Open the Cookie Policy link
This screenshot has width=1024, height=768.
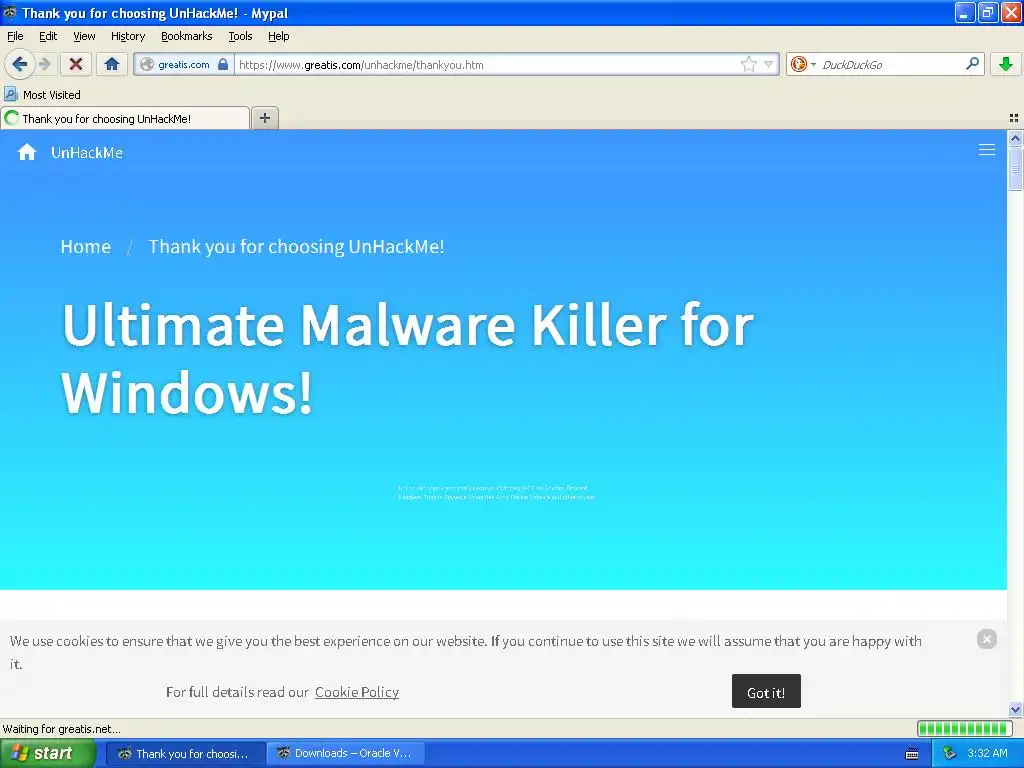(x=357, y=692)
